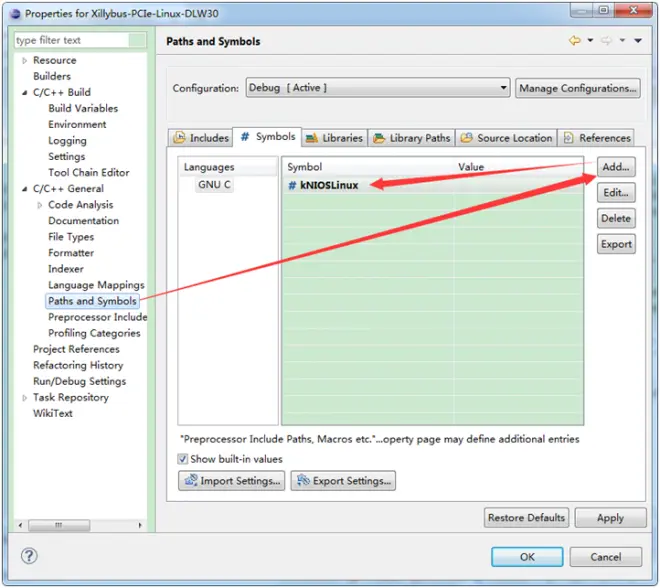Viewport: 660px width, 588px height.
Task: Click the tree scrollbar left arrow
Action: coord(20,525)
